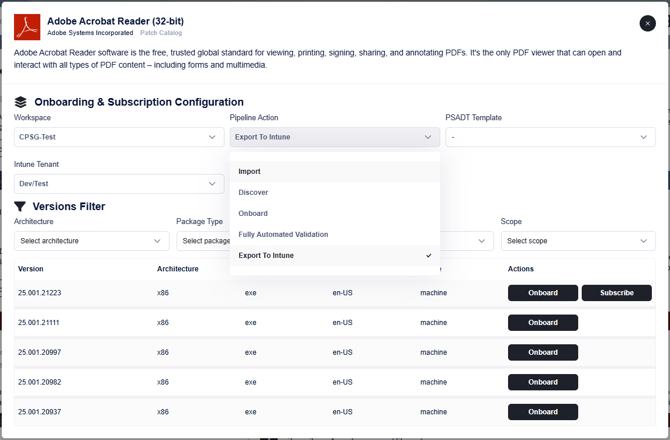Select Onboard option in the dropdown list

(x=334, y=213)
